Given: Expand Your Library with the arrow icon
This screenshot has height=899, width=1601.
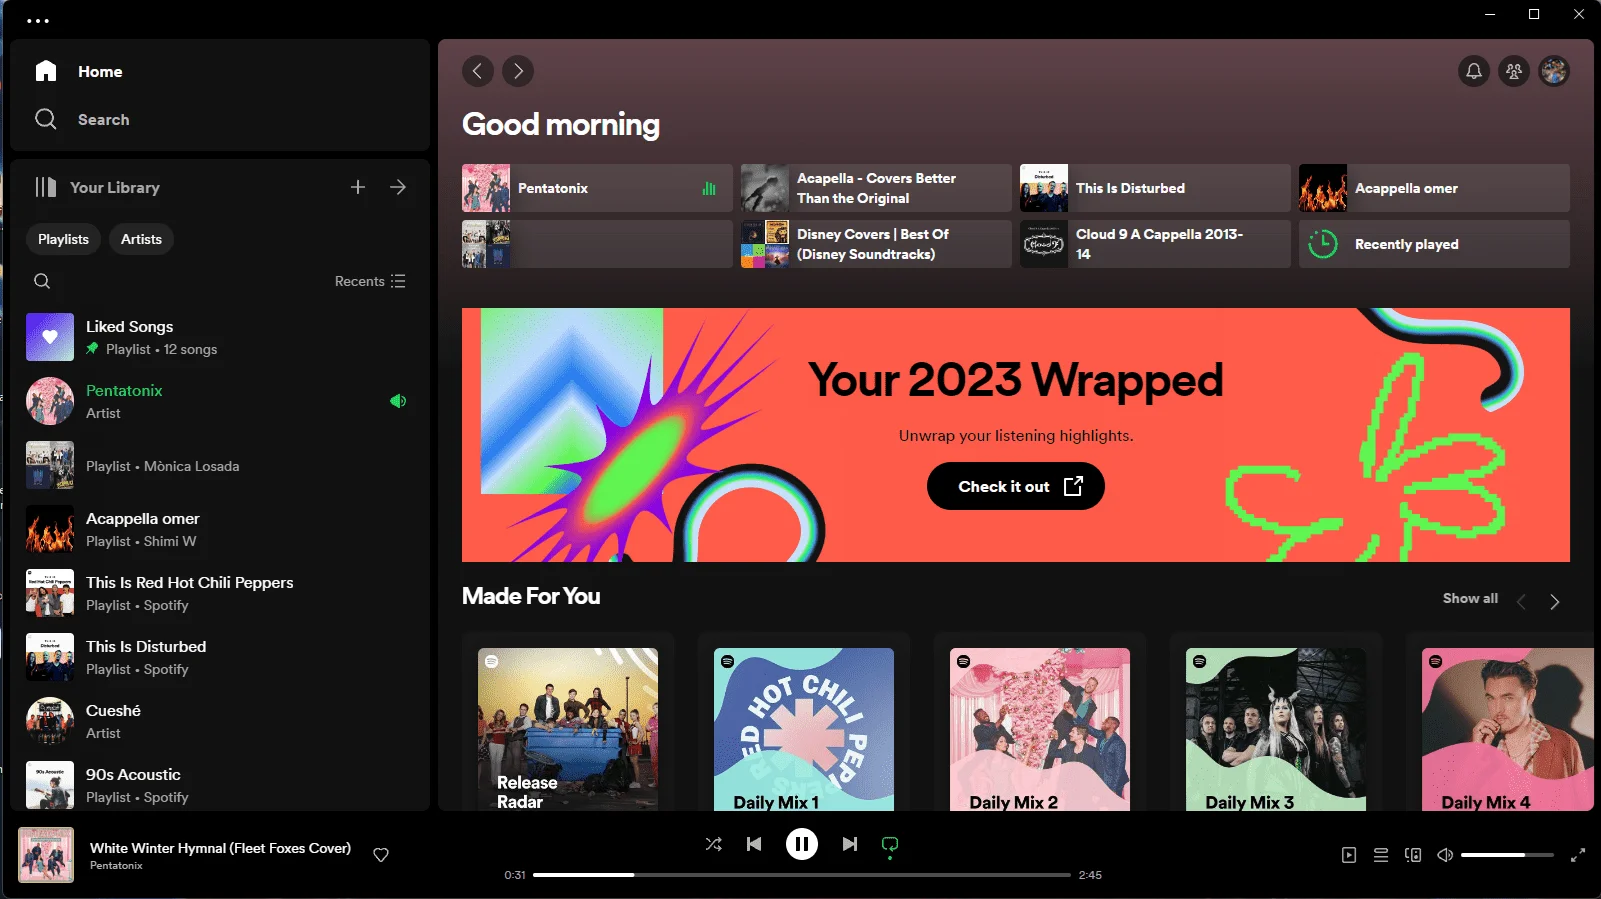Looking at the screenshot, I should tap(398, 187).
